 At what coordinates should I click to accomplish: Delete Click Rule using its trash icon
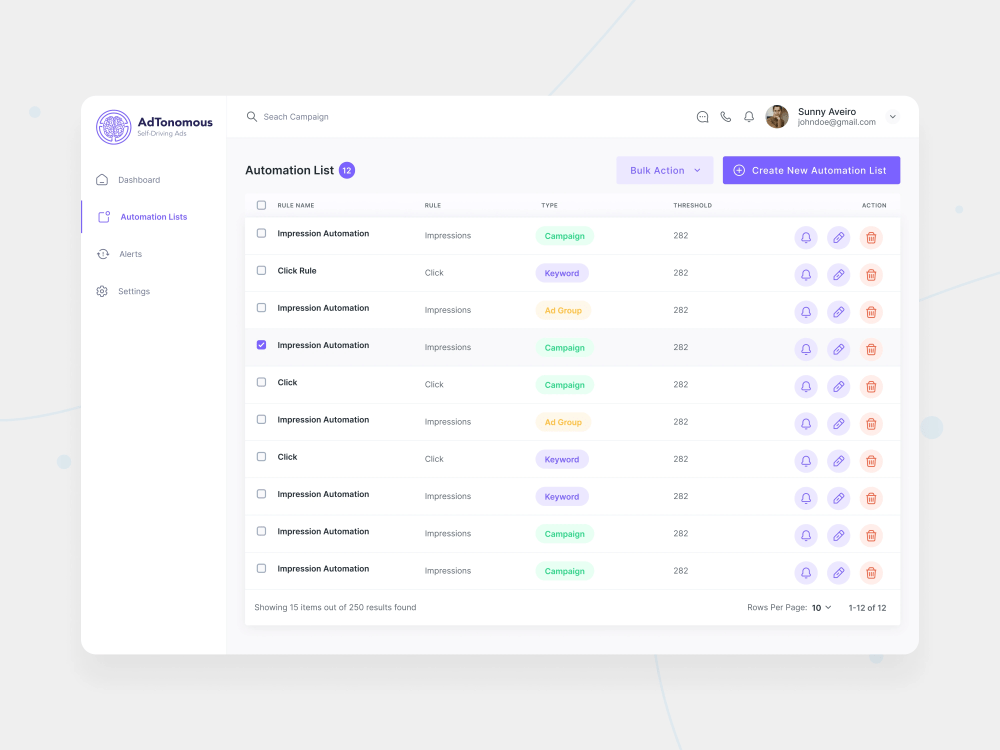coord(871,274)
